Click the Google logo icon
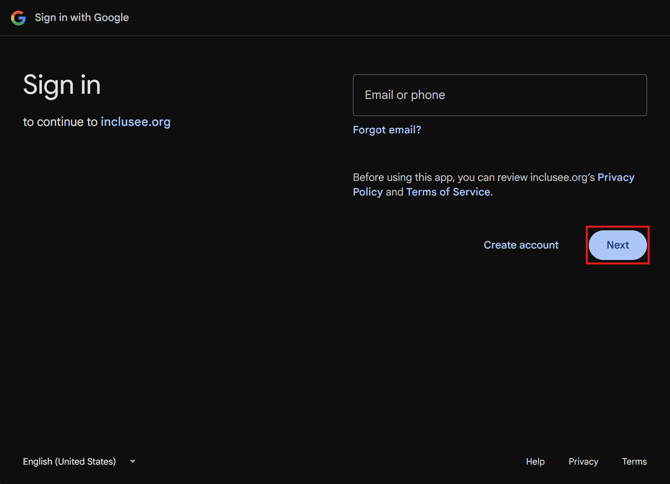The height and width of the screenshot is (484, 670). pos(18,18)
